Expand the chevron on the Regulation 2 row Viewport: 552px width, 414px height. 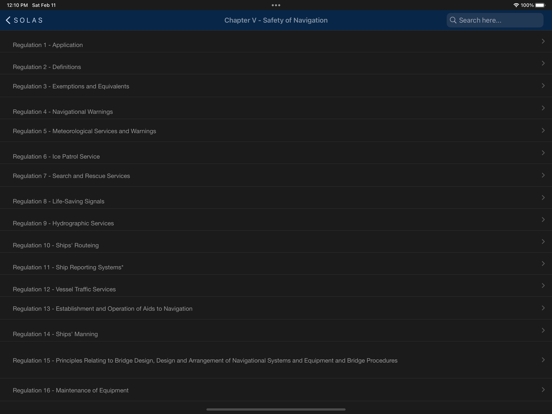(543, 63)
